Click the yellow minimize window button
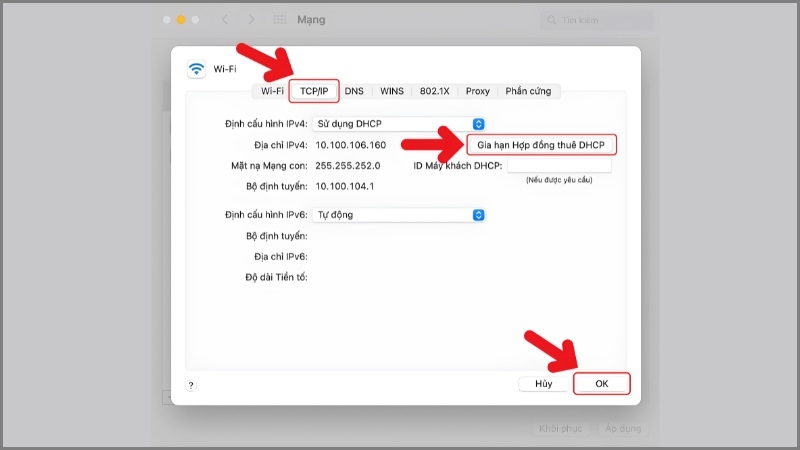Image resolution: width=800 pixels, height=450 pixels. click(181, 19)
